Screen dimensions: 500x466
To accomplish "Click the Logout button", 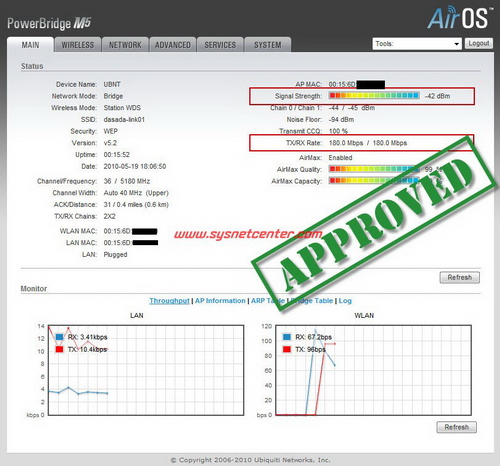I will tap(479, 43).
